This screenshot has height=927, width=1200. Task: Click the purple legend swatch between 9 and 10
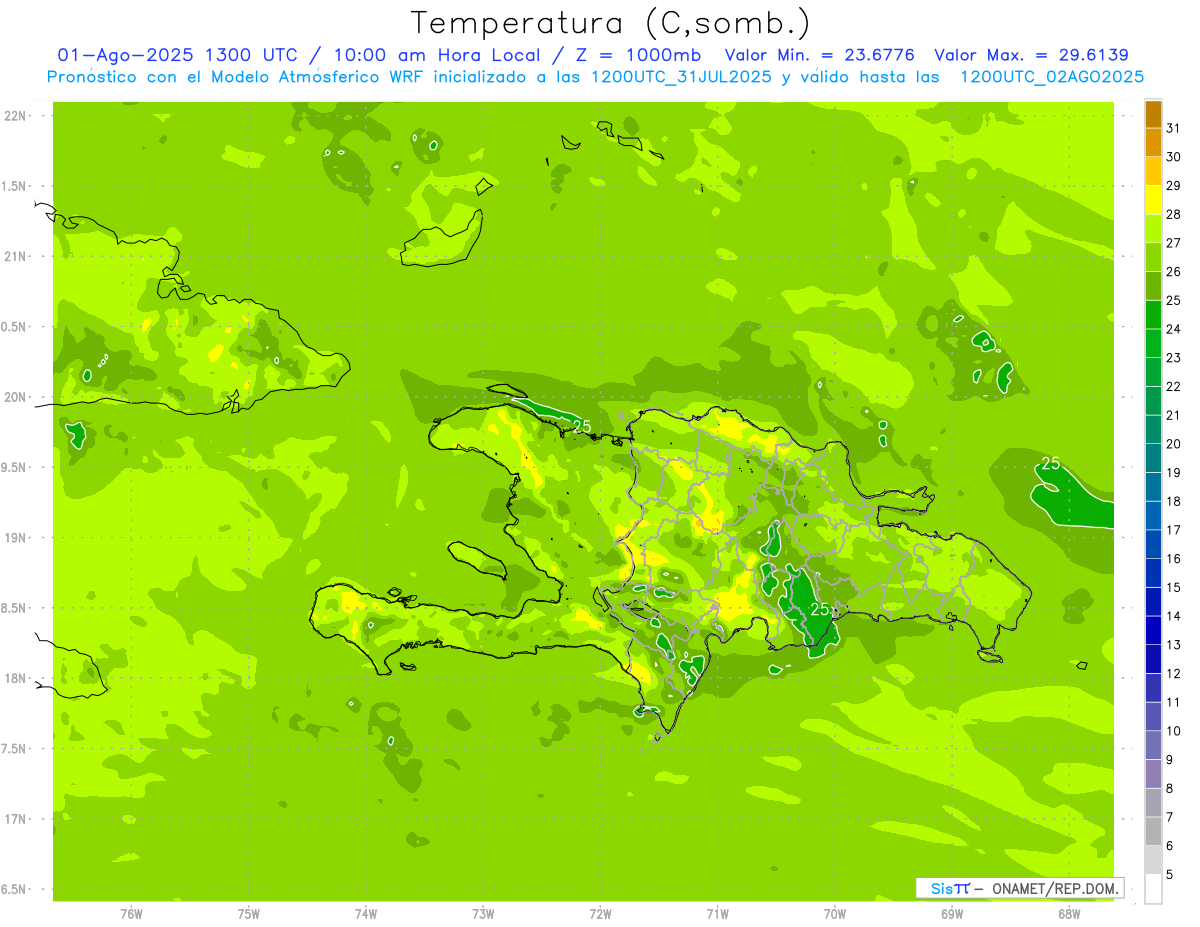pos(1153,745)
